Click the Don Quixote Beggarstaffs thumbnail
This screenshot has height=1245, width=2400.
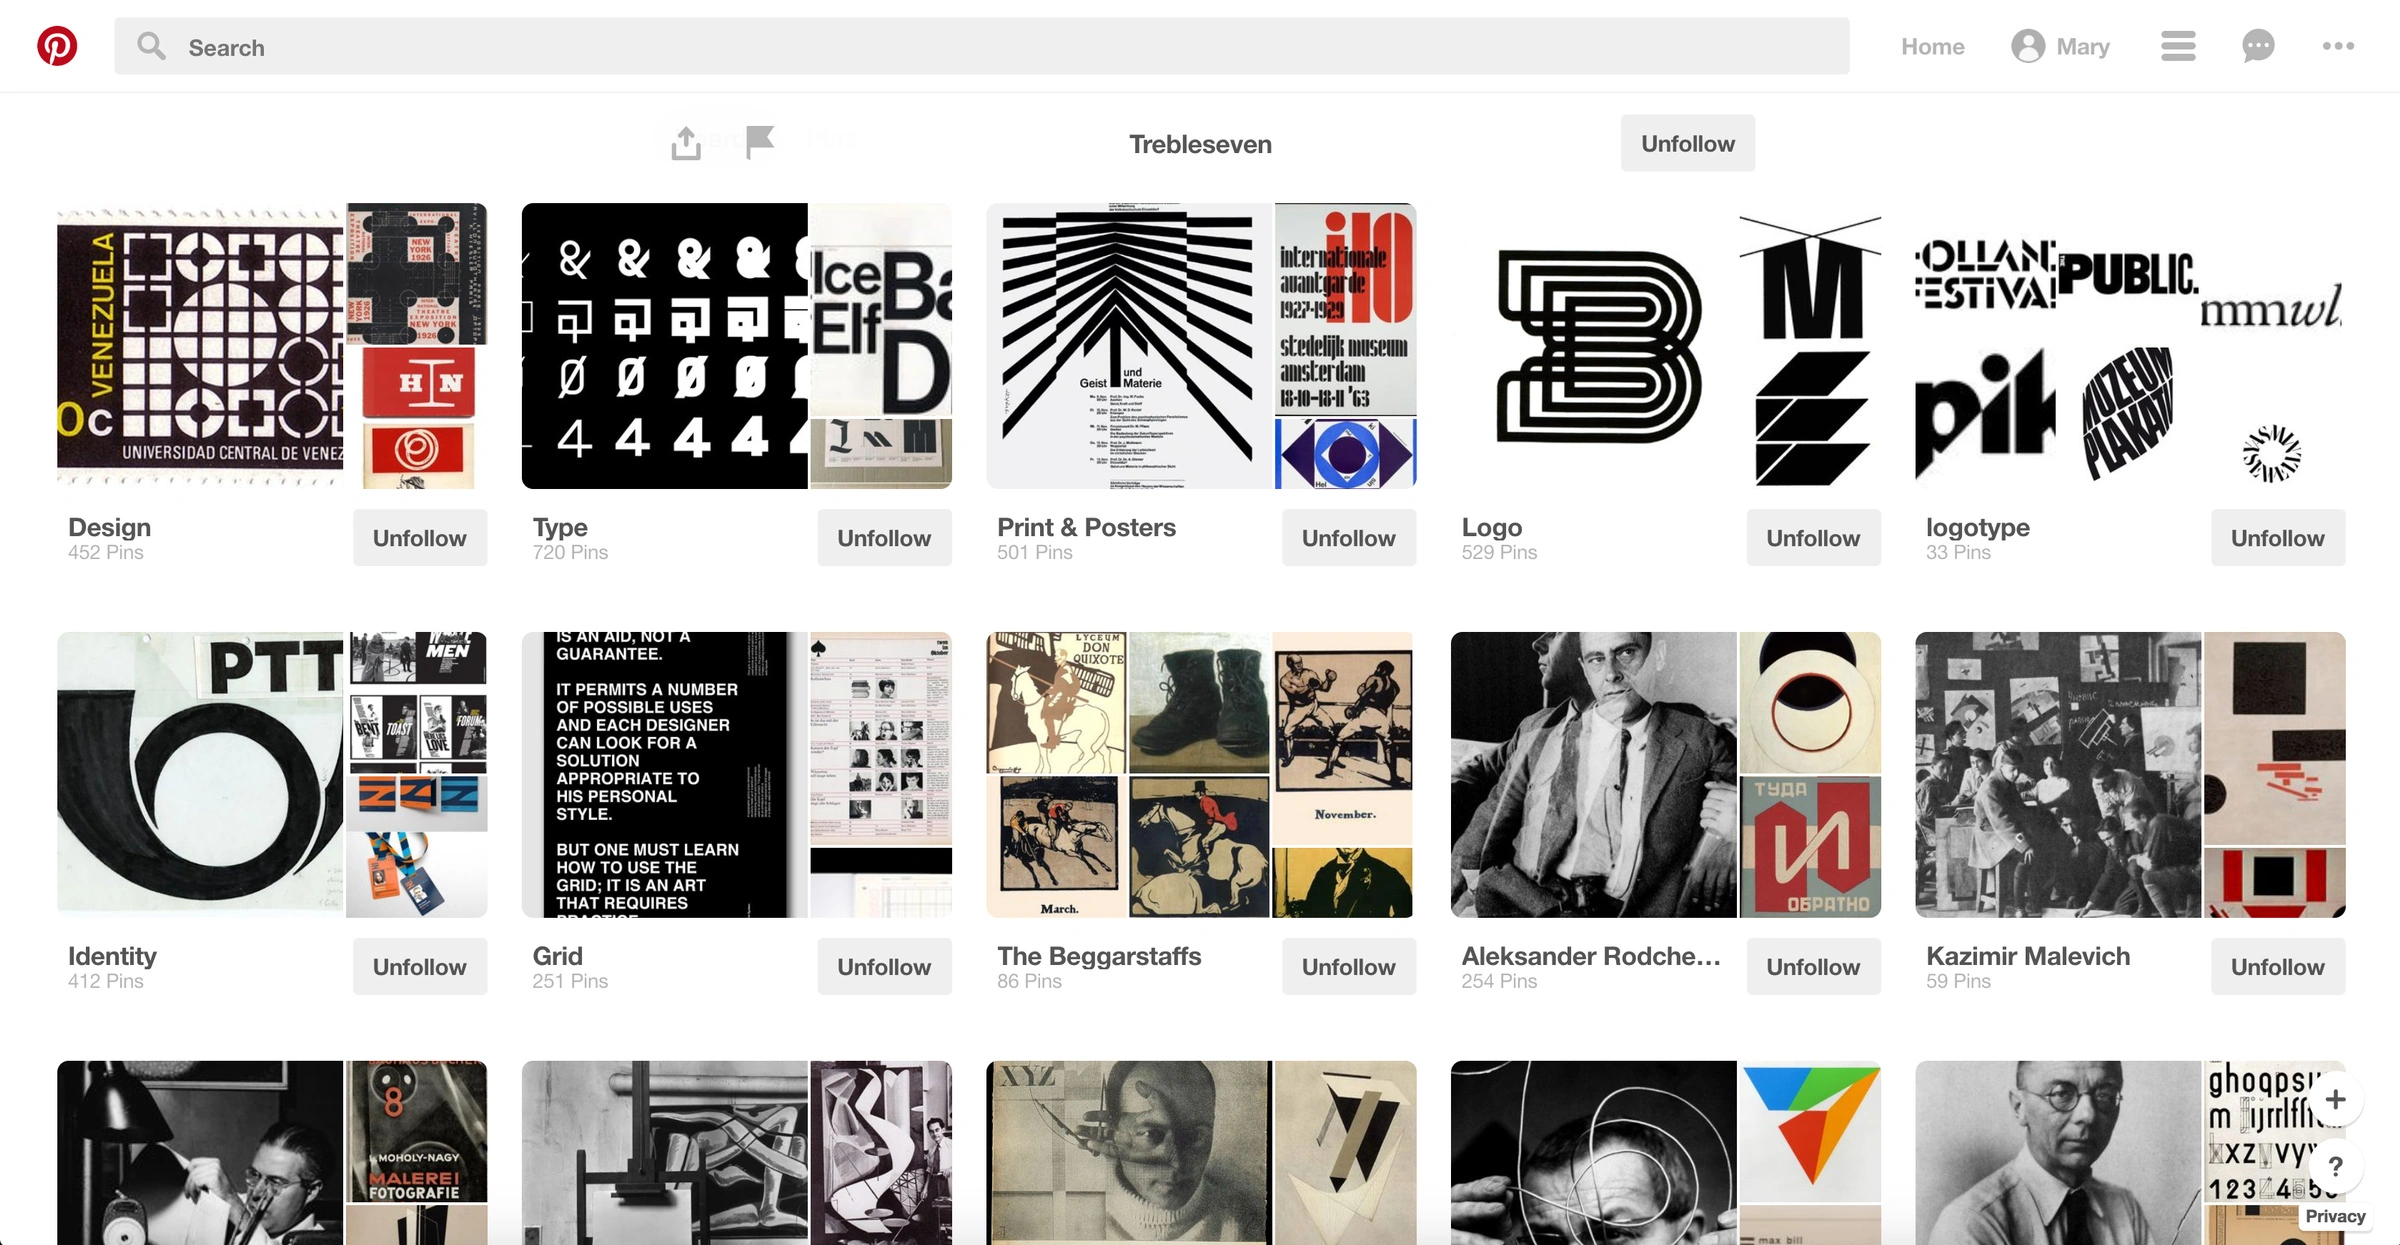click(x=1056, y=702)
